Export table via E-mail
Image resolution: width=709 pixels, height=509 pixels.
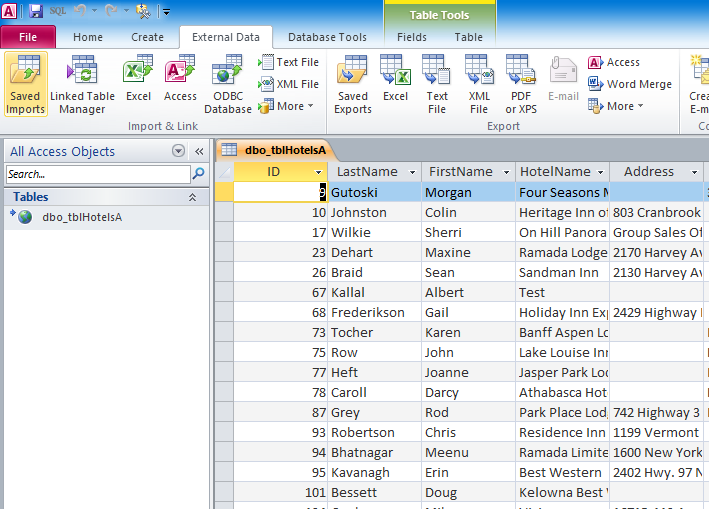pyautogui.click(x=563, y=79)
